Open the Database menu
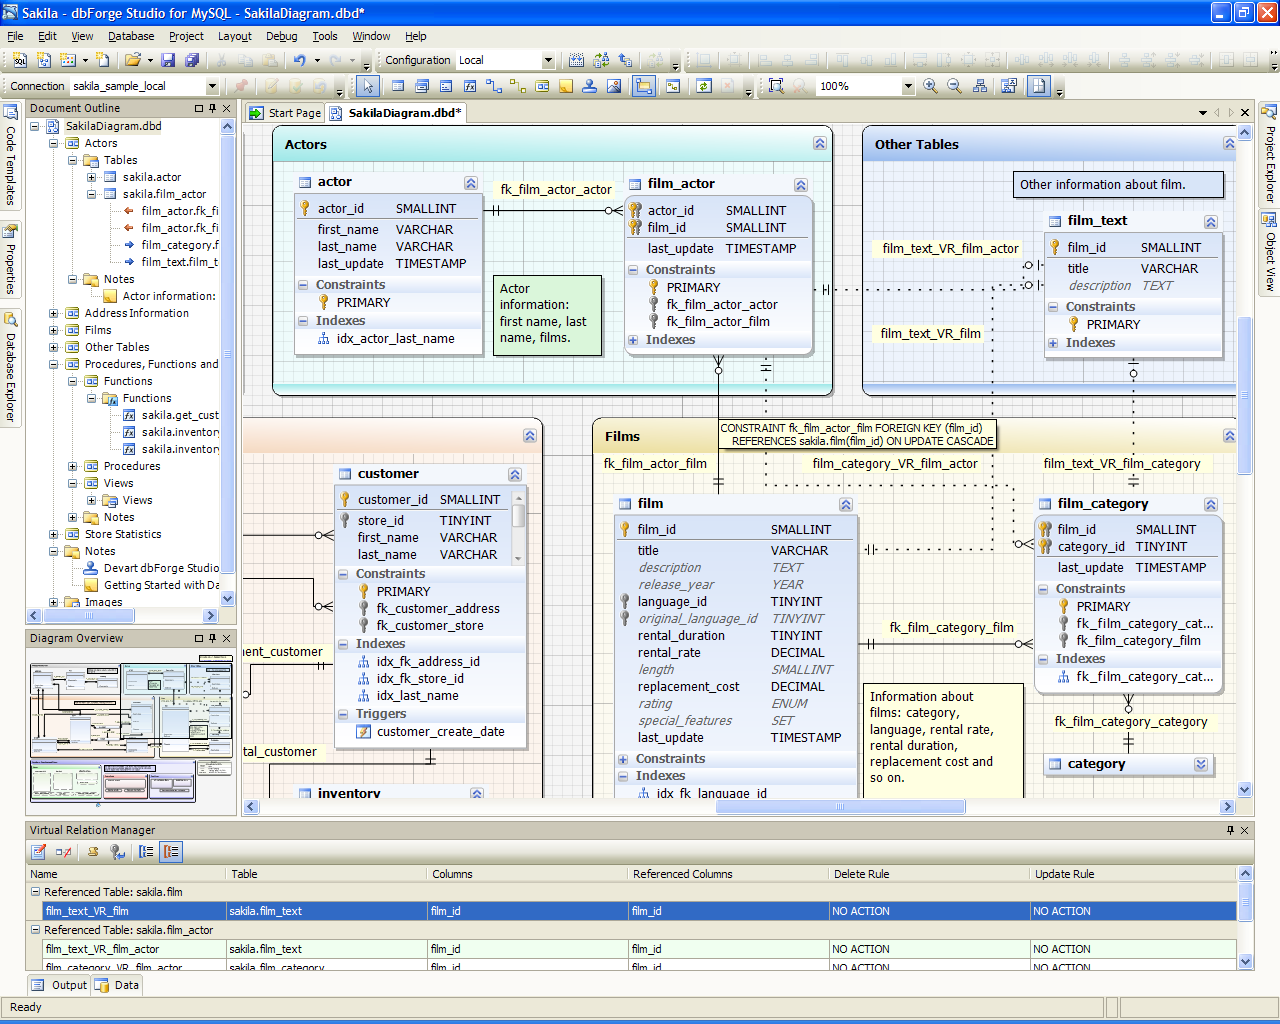1280x1024 pixels. (131, 36)
